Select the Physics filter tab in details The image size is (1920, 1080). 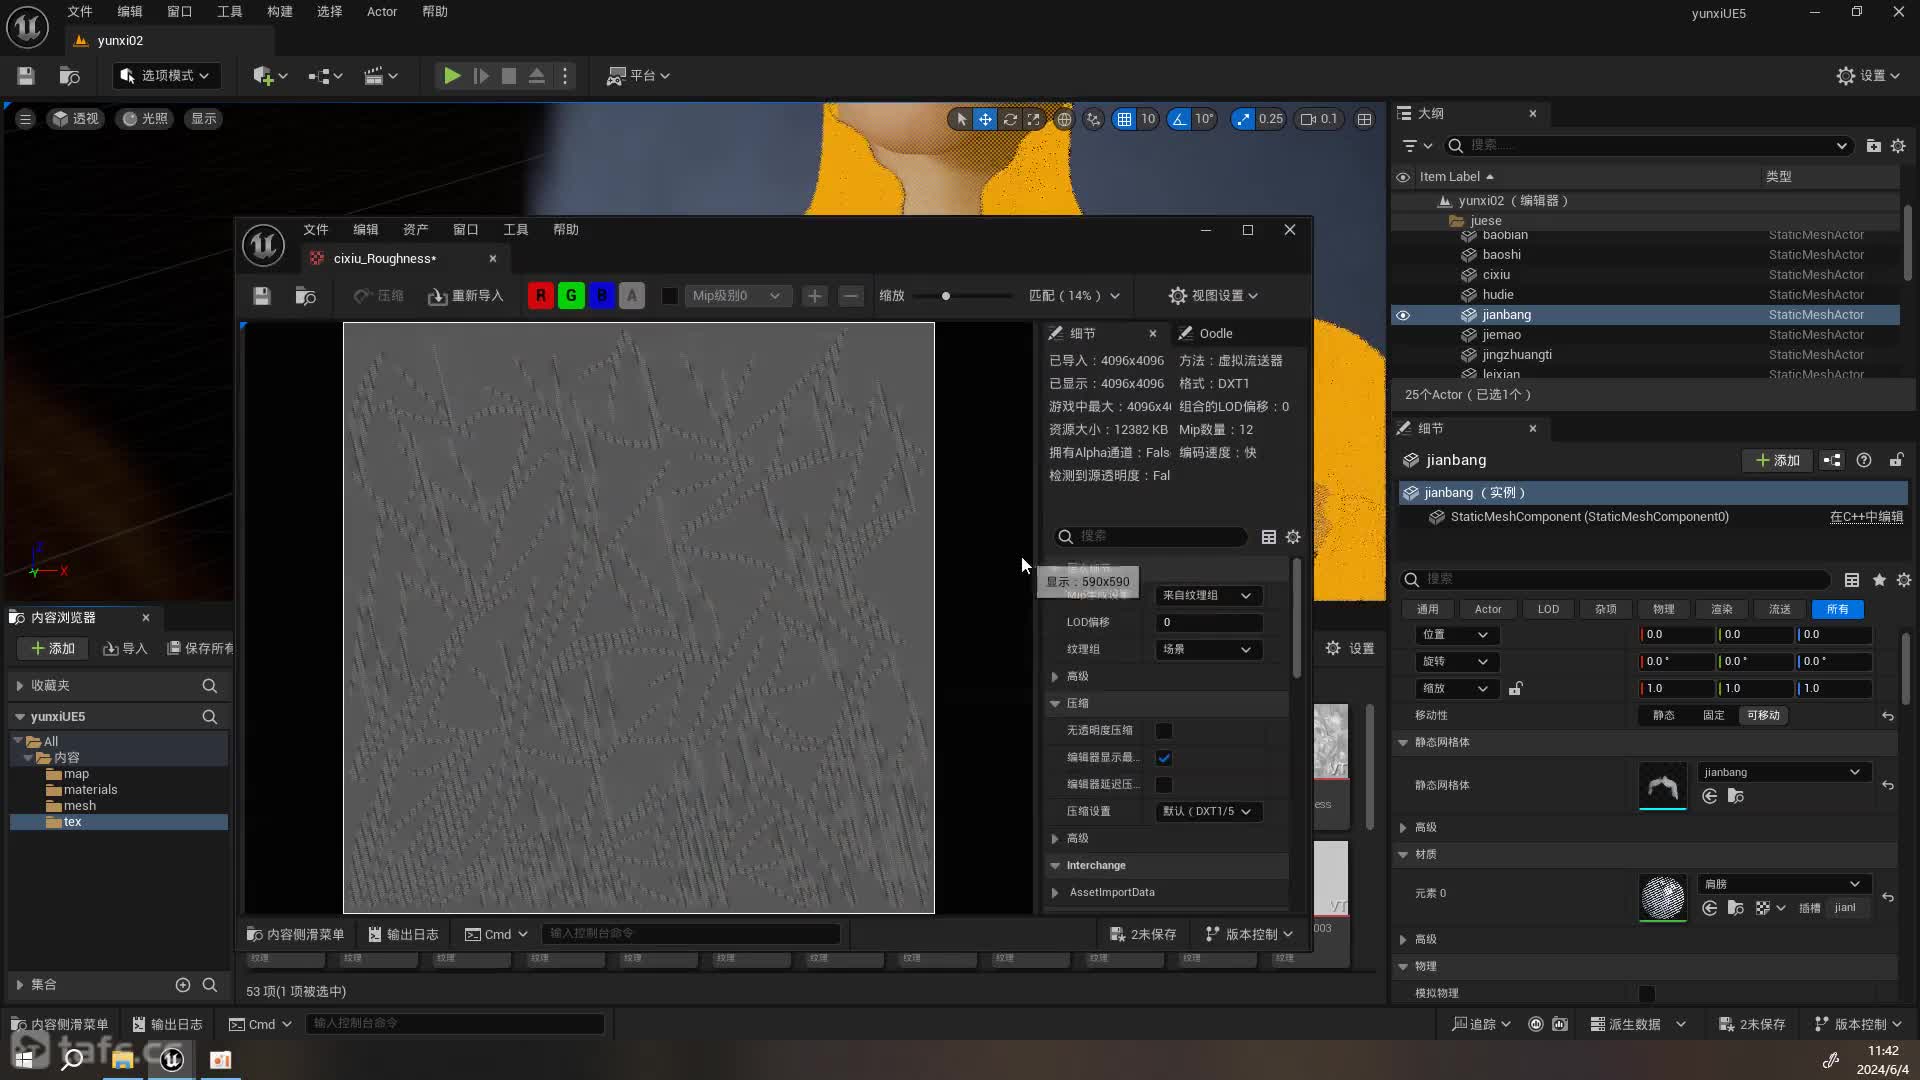pyautogui.click(x=1663, y=609)
